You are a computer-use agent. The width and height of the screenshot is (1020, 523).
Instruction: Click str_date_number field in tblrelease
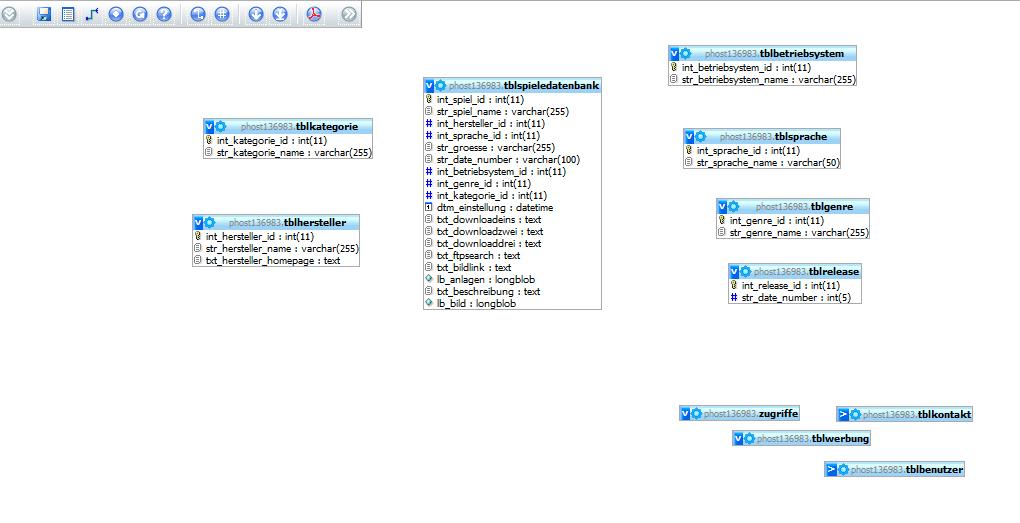click(x=796, y=297)
